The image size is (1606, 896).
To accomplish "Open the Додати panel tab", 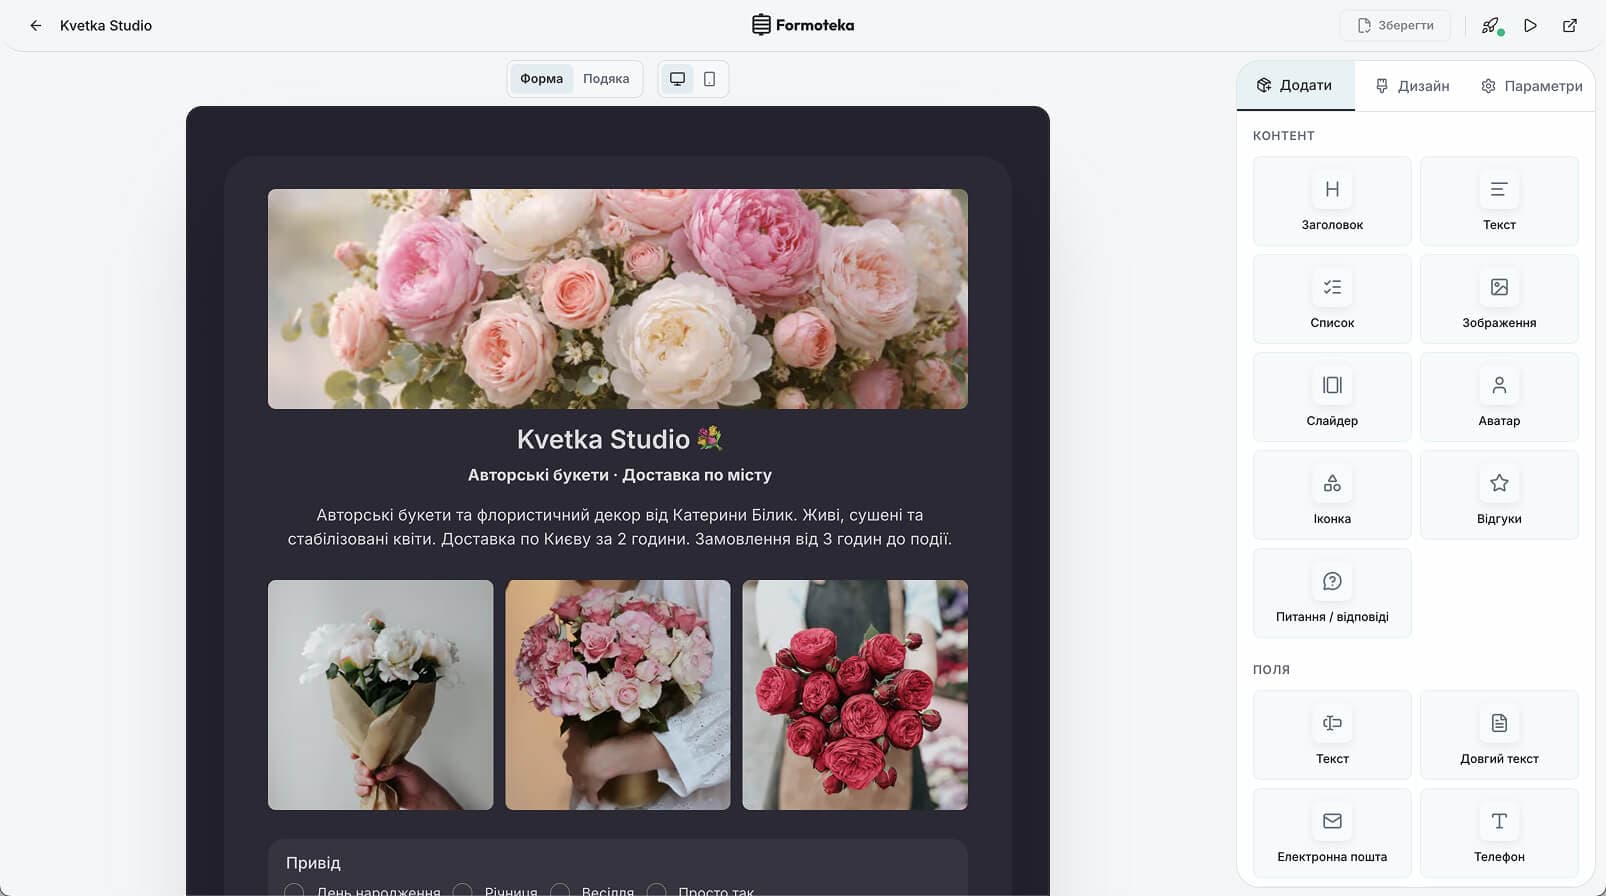I will (x=1295, y=86).
